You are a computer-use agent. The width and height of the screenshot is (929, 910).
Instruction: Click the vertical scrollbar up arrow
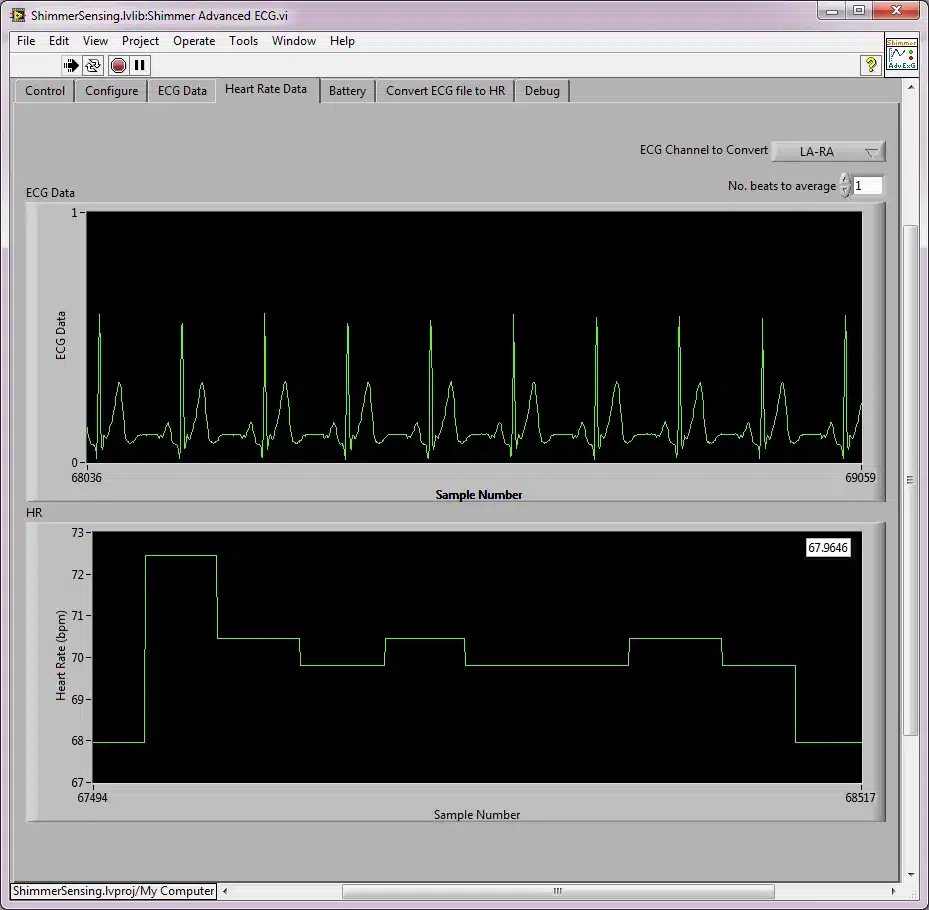point(911,87)
